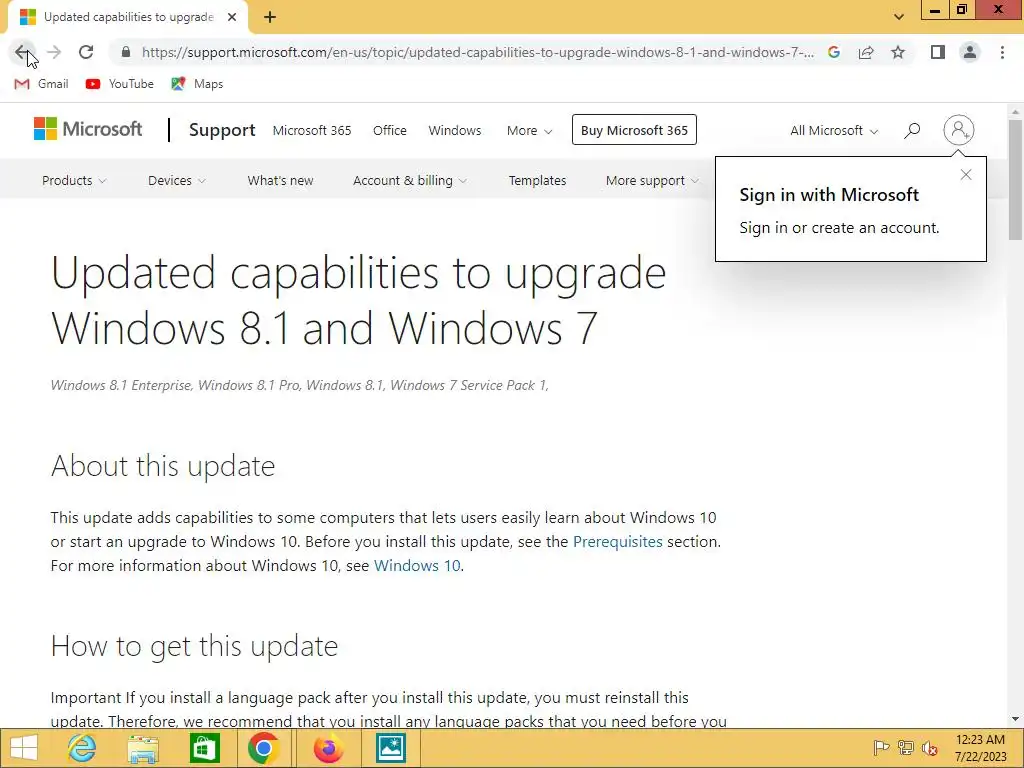1024x768 pixels.
Task: Expand the More support menu
Action: point(652,180)
